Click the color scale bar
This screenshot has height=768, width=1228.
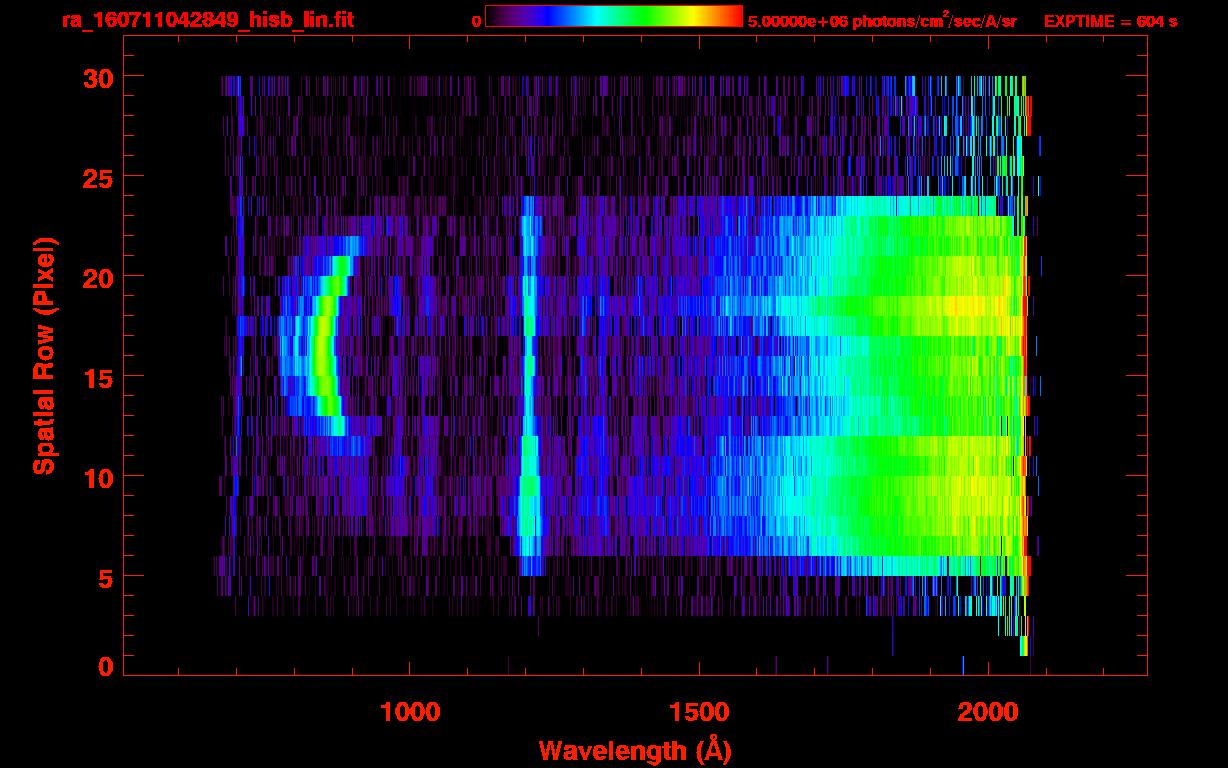point(614,17)
